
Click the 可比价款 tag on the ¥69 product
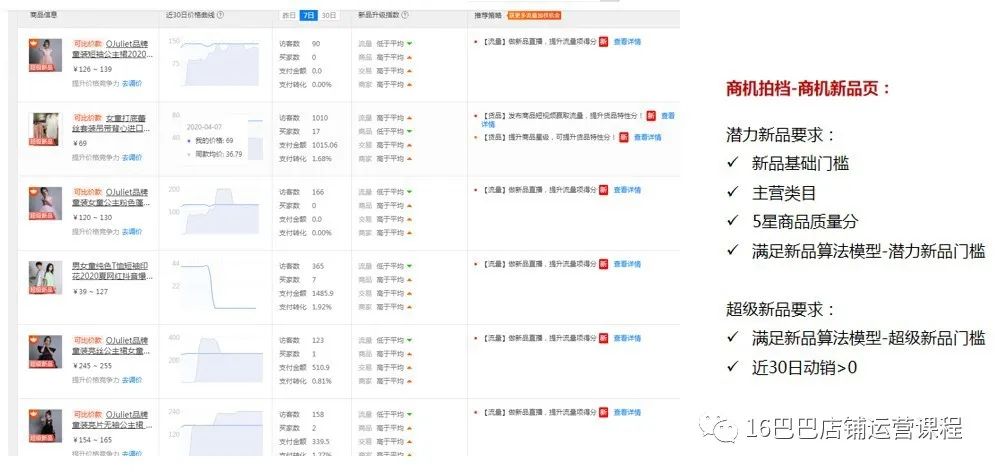[x=88, y=118]
